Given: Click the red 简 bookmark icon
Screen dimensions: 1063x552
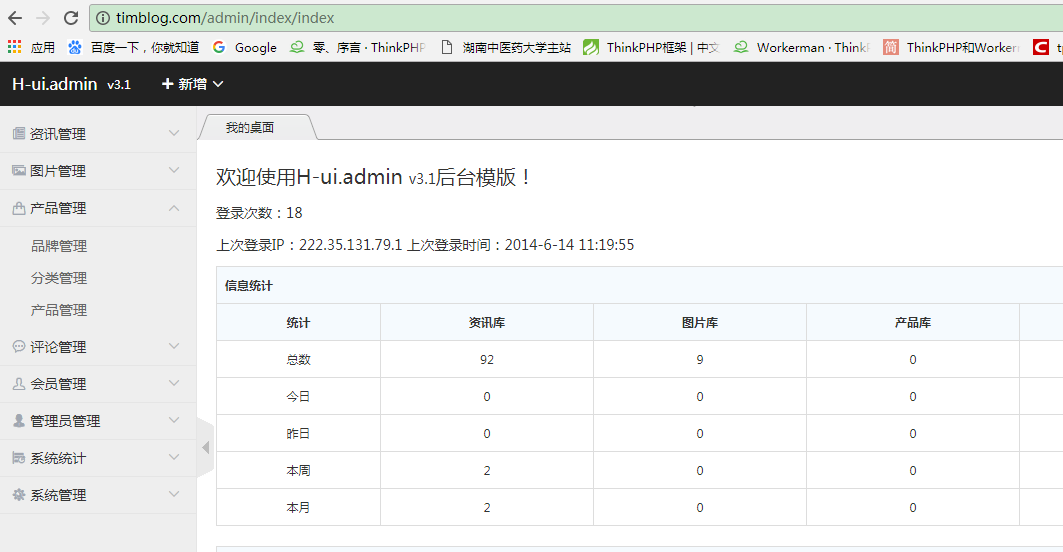Looking at the screenshot, I should [891, 47].
